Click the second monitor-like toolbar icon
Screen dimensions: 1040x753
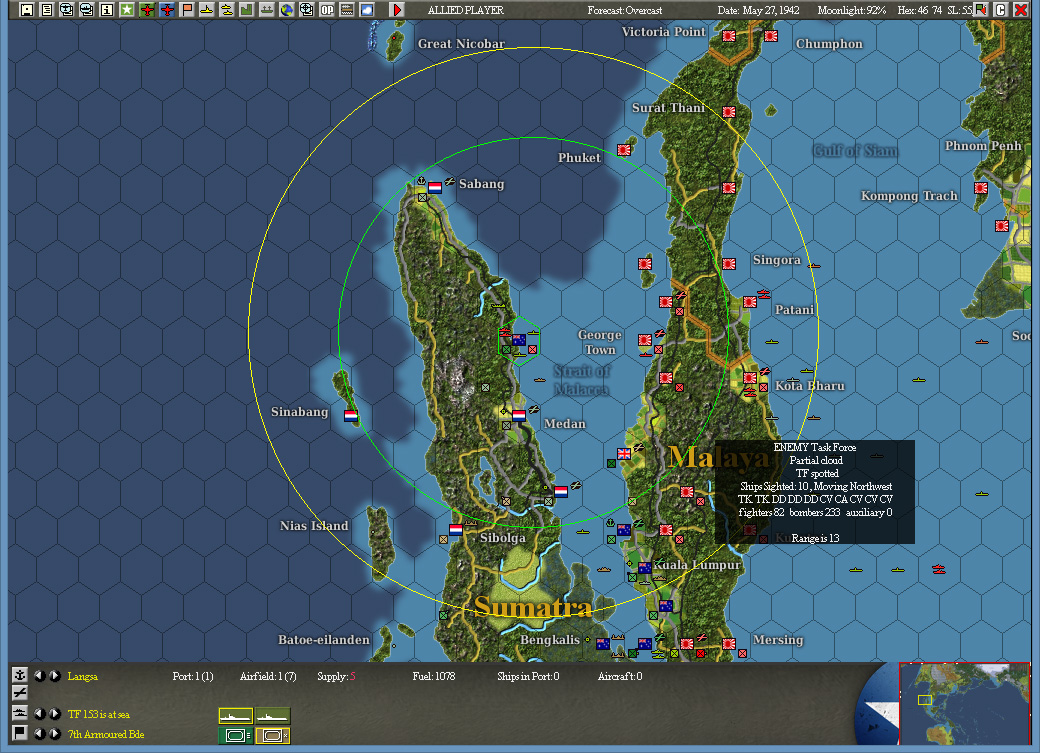coord(86,9)
